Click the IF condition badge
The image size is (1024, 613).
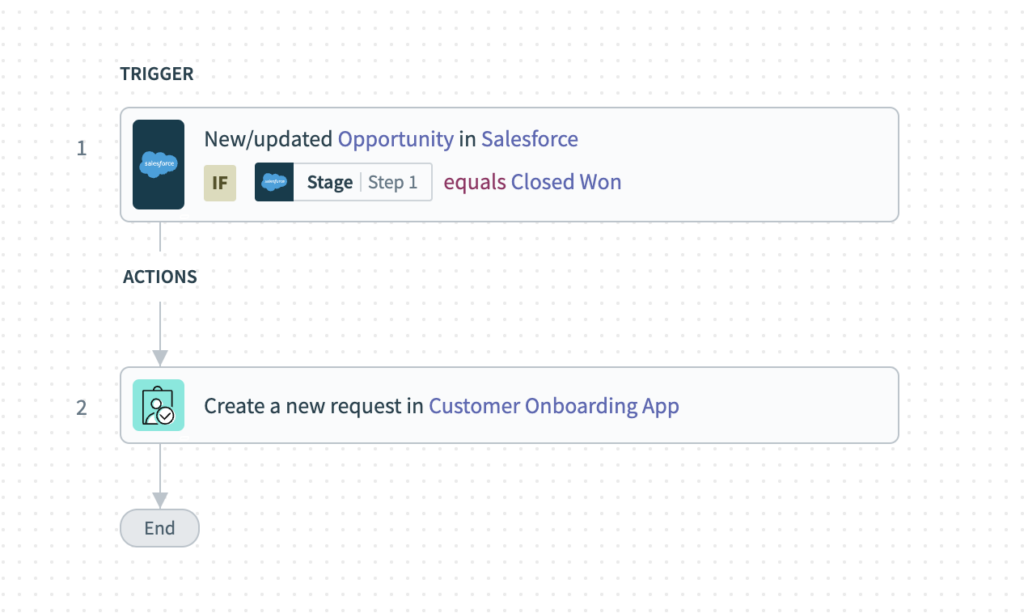(x=220, y=182)
